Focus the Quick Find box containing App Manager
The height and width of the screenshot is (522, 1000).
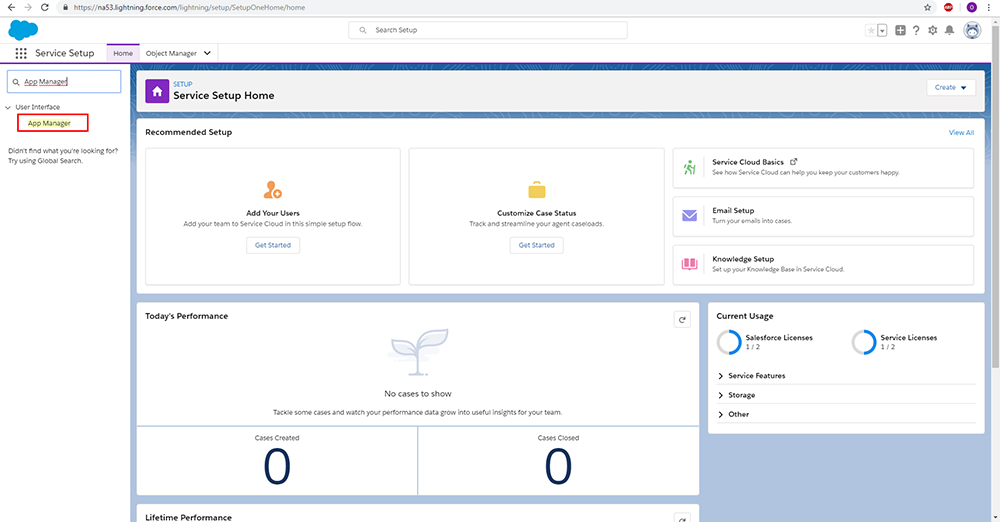point(64,82)
